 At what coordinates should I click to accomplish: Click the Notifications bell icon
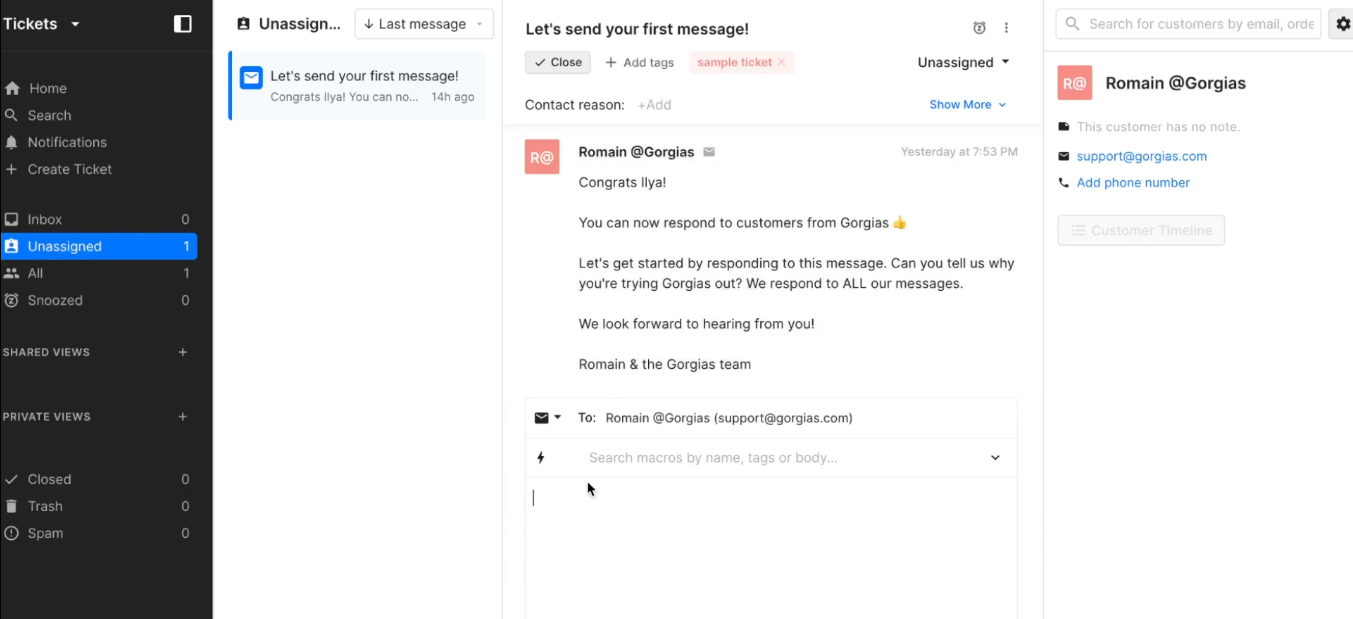point(12,142)
